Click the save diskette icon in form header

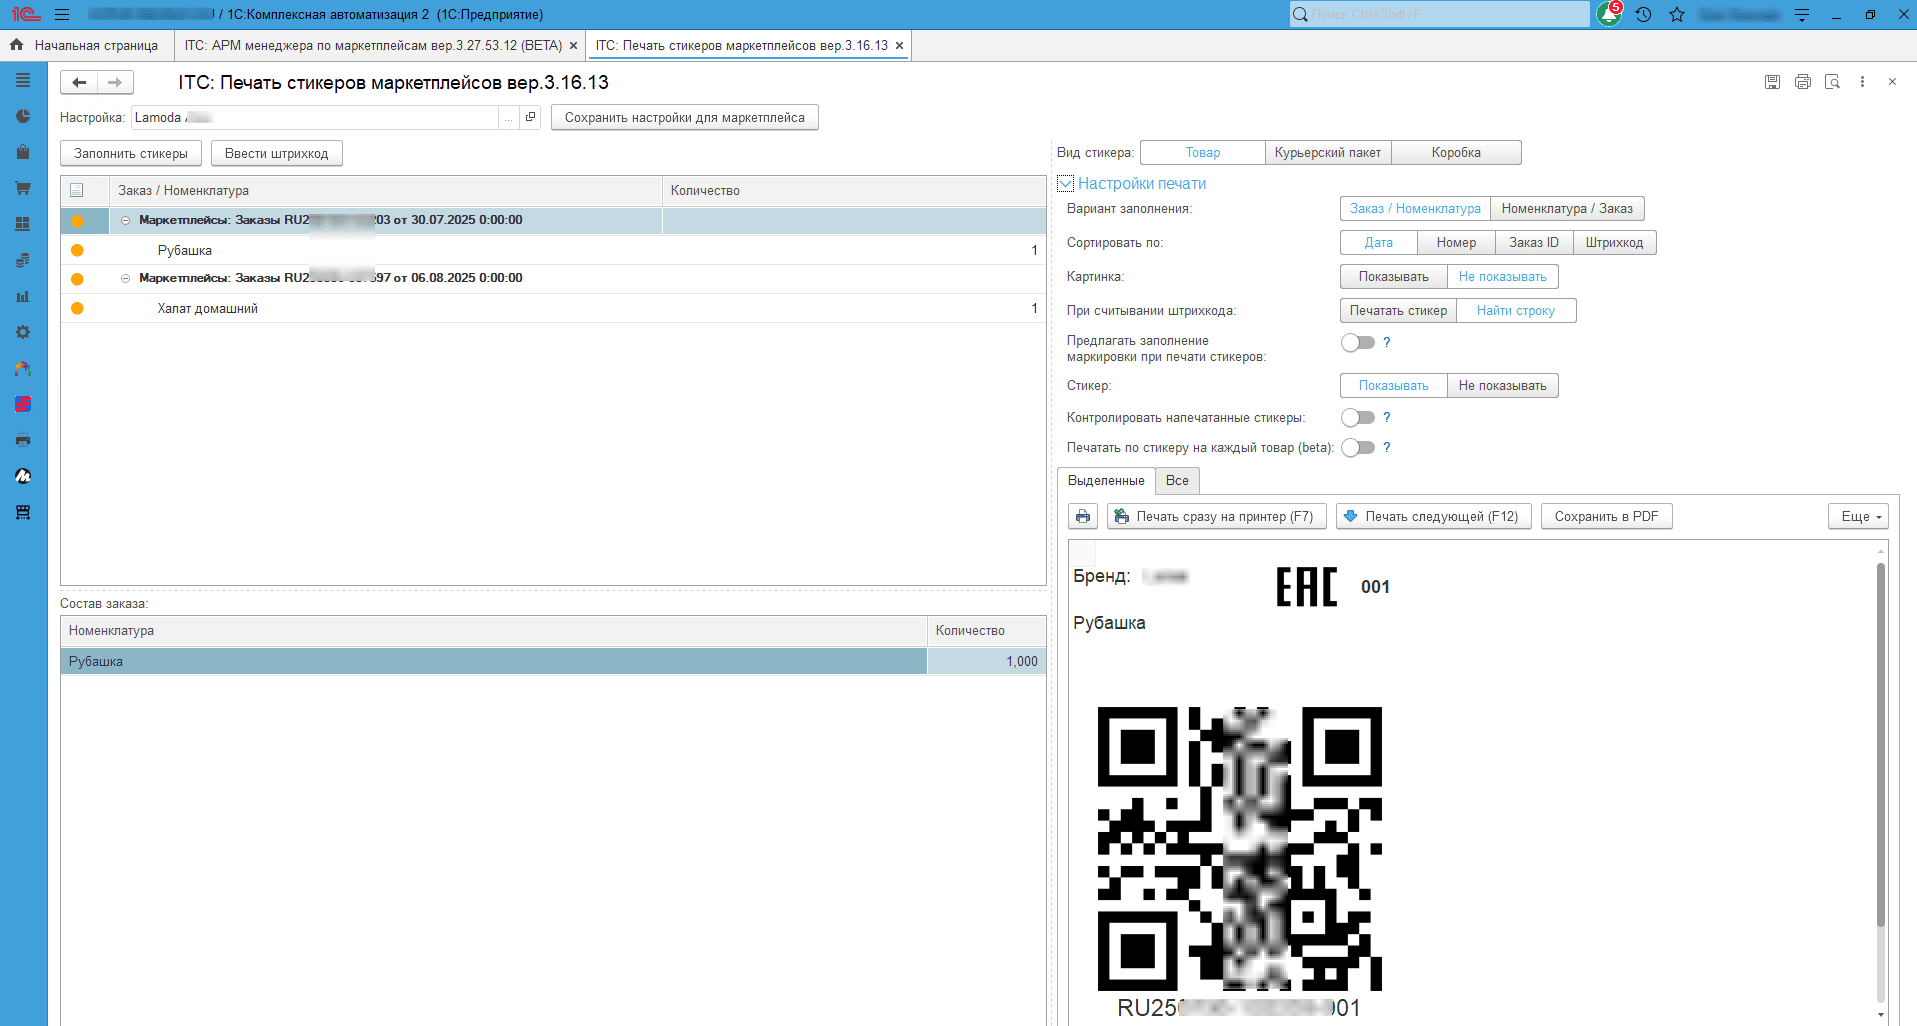[x=1772, y=82]
